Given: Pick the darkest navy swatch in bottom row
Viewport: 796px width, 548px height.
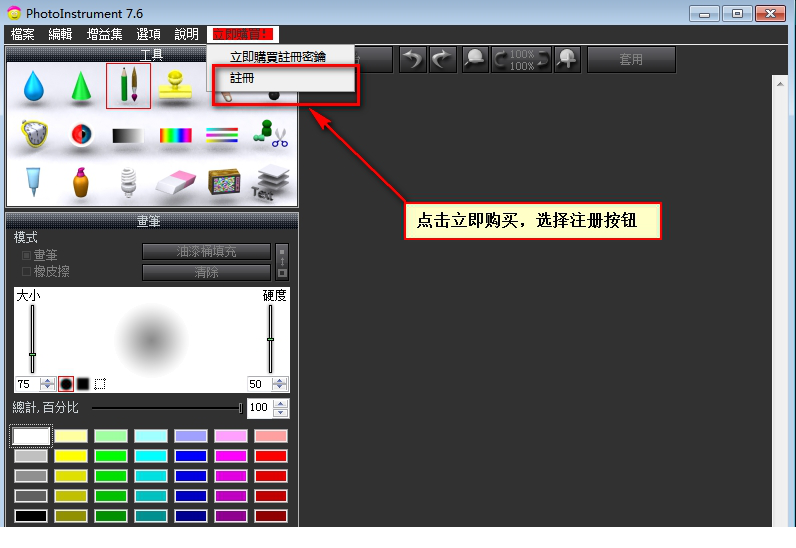Looking at the screenshot, I should pyautogui.click(x=191, y=516).
